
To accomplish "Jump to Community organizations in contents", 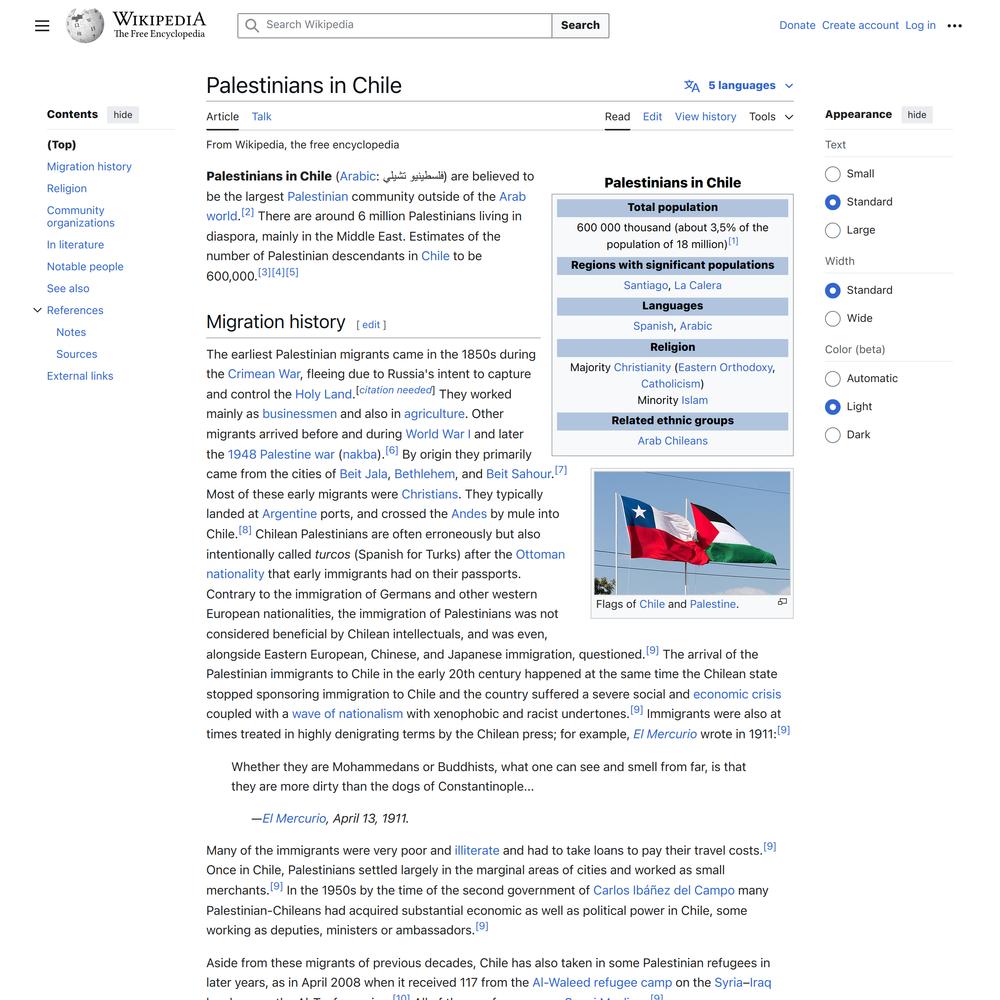I will 80,217.
